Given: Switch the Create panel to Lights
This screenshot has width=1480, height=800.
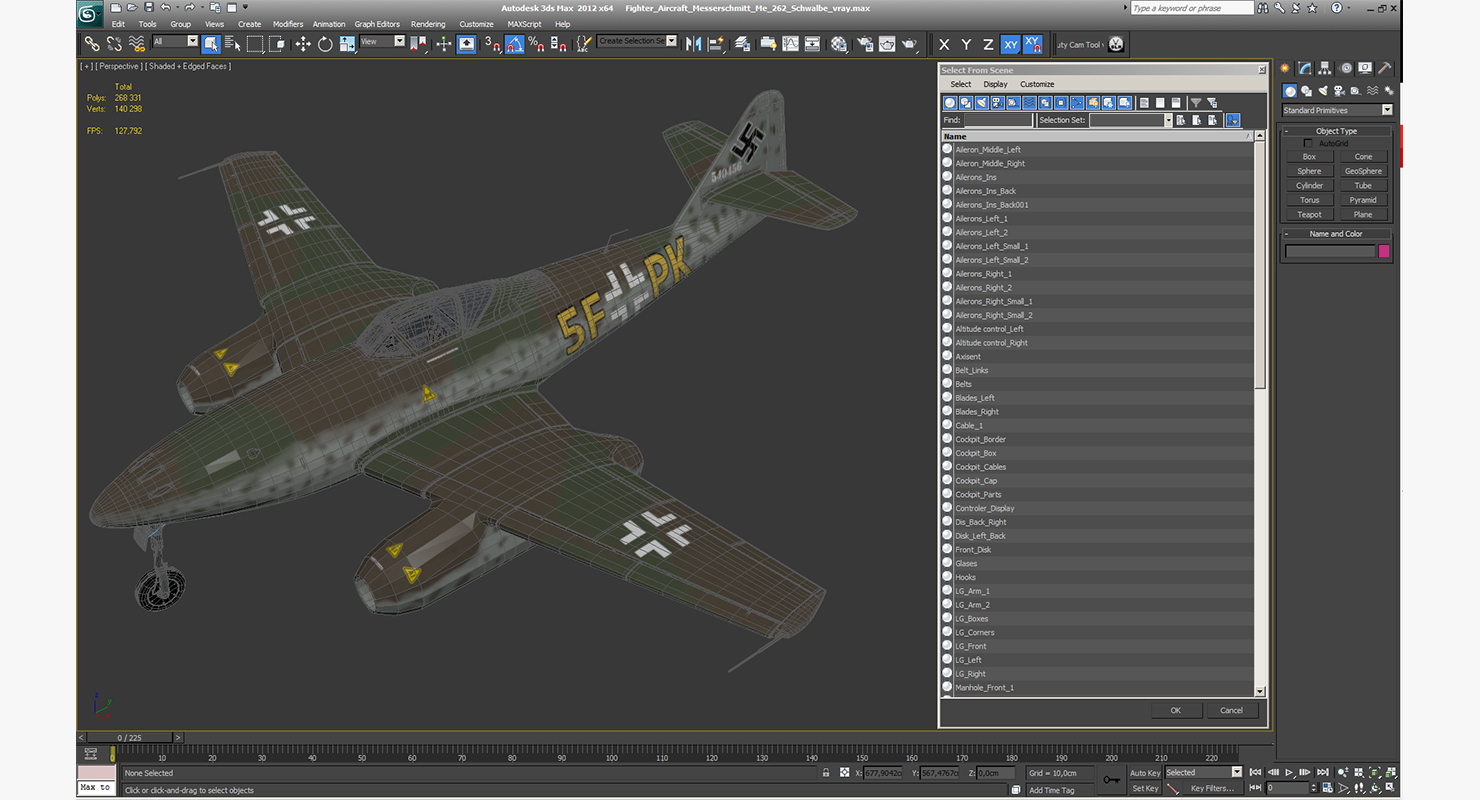Looking at the screenshot, I should tap(1323, 91).
